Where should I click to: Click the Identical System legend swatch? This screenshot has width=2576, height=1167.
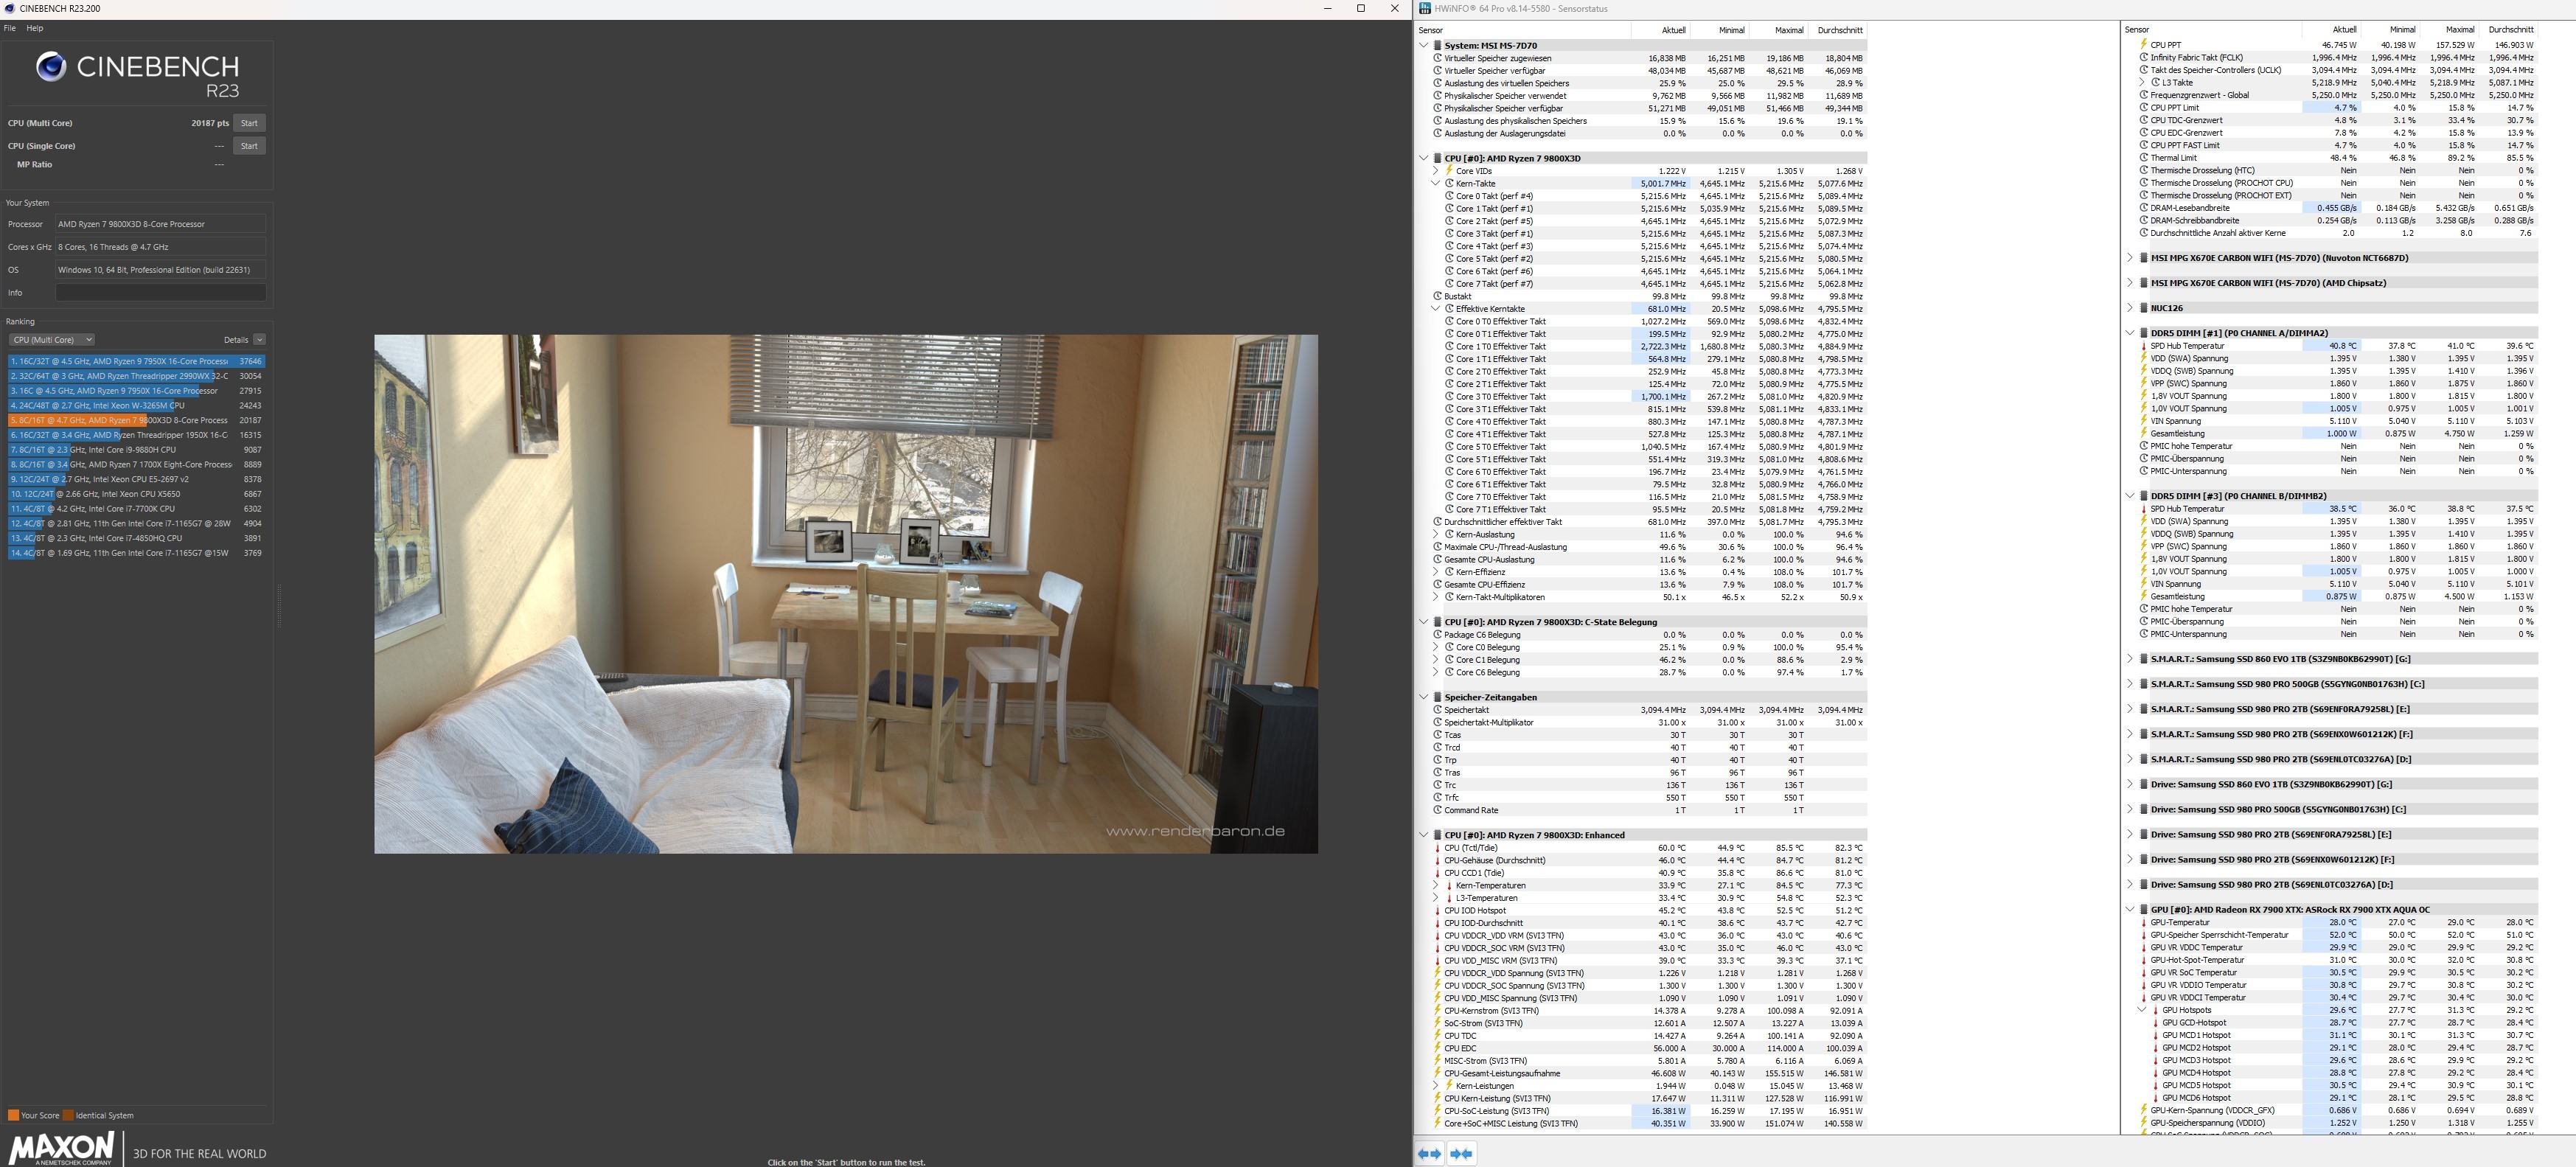click(x=68, y=1115)
